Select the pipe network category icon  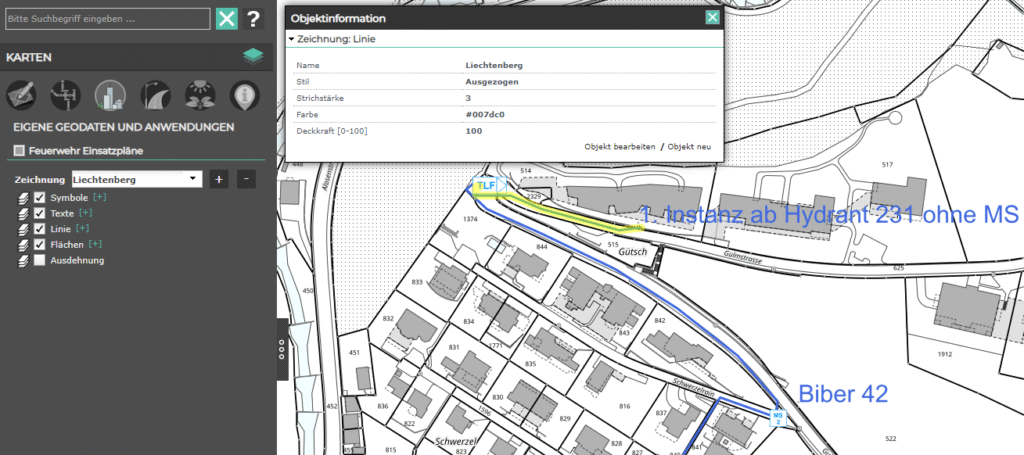pos(65,95)
